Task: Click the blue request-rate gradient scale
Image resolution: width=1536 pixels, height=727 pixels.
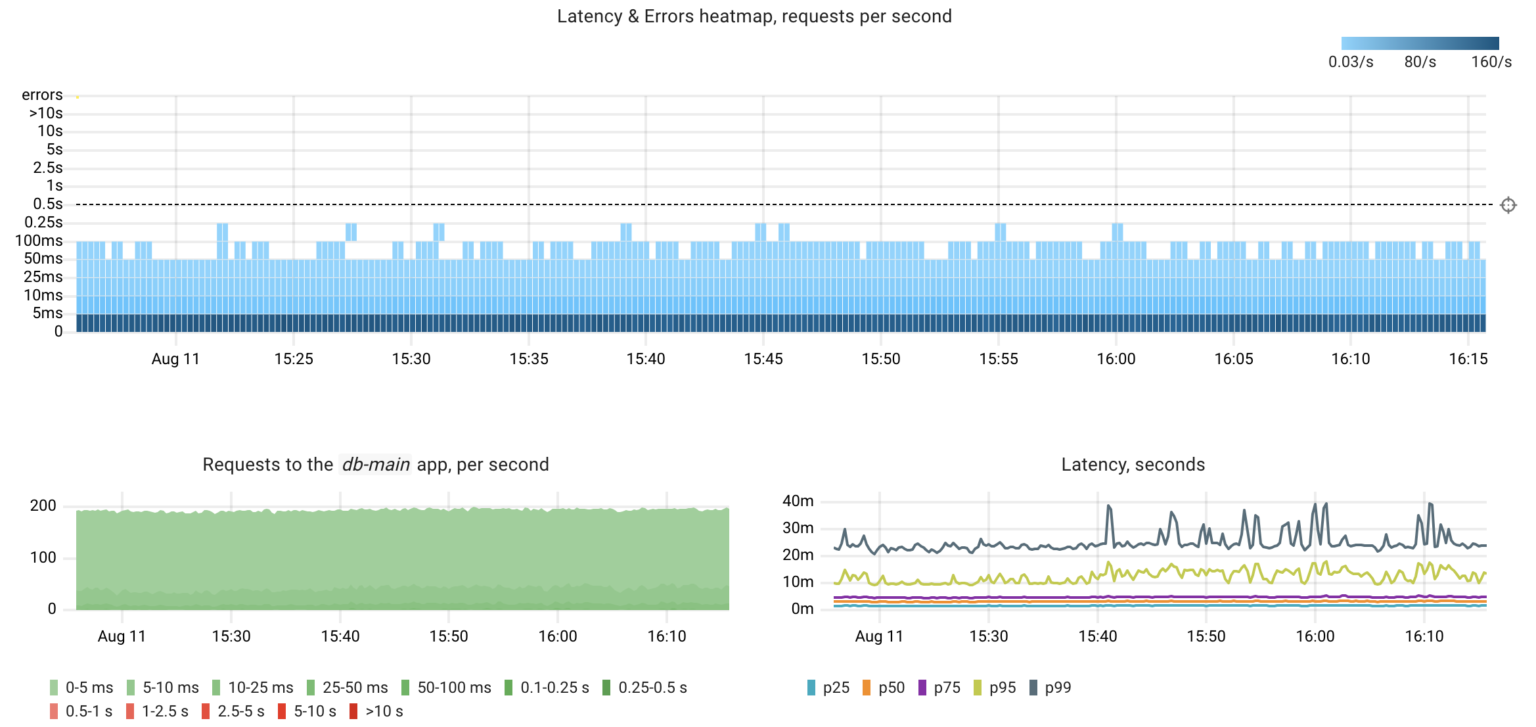Action: [x=1418, y=42]
